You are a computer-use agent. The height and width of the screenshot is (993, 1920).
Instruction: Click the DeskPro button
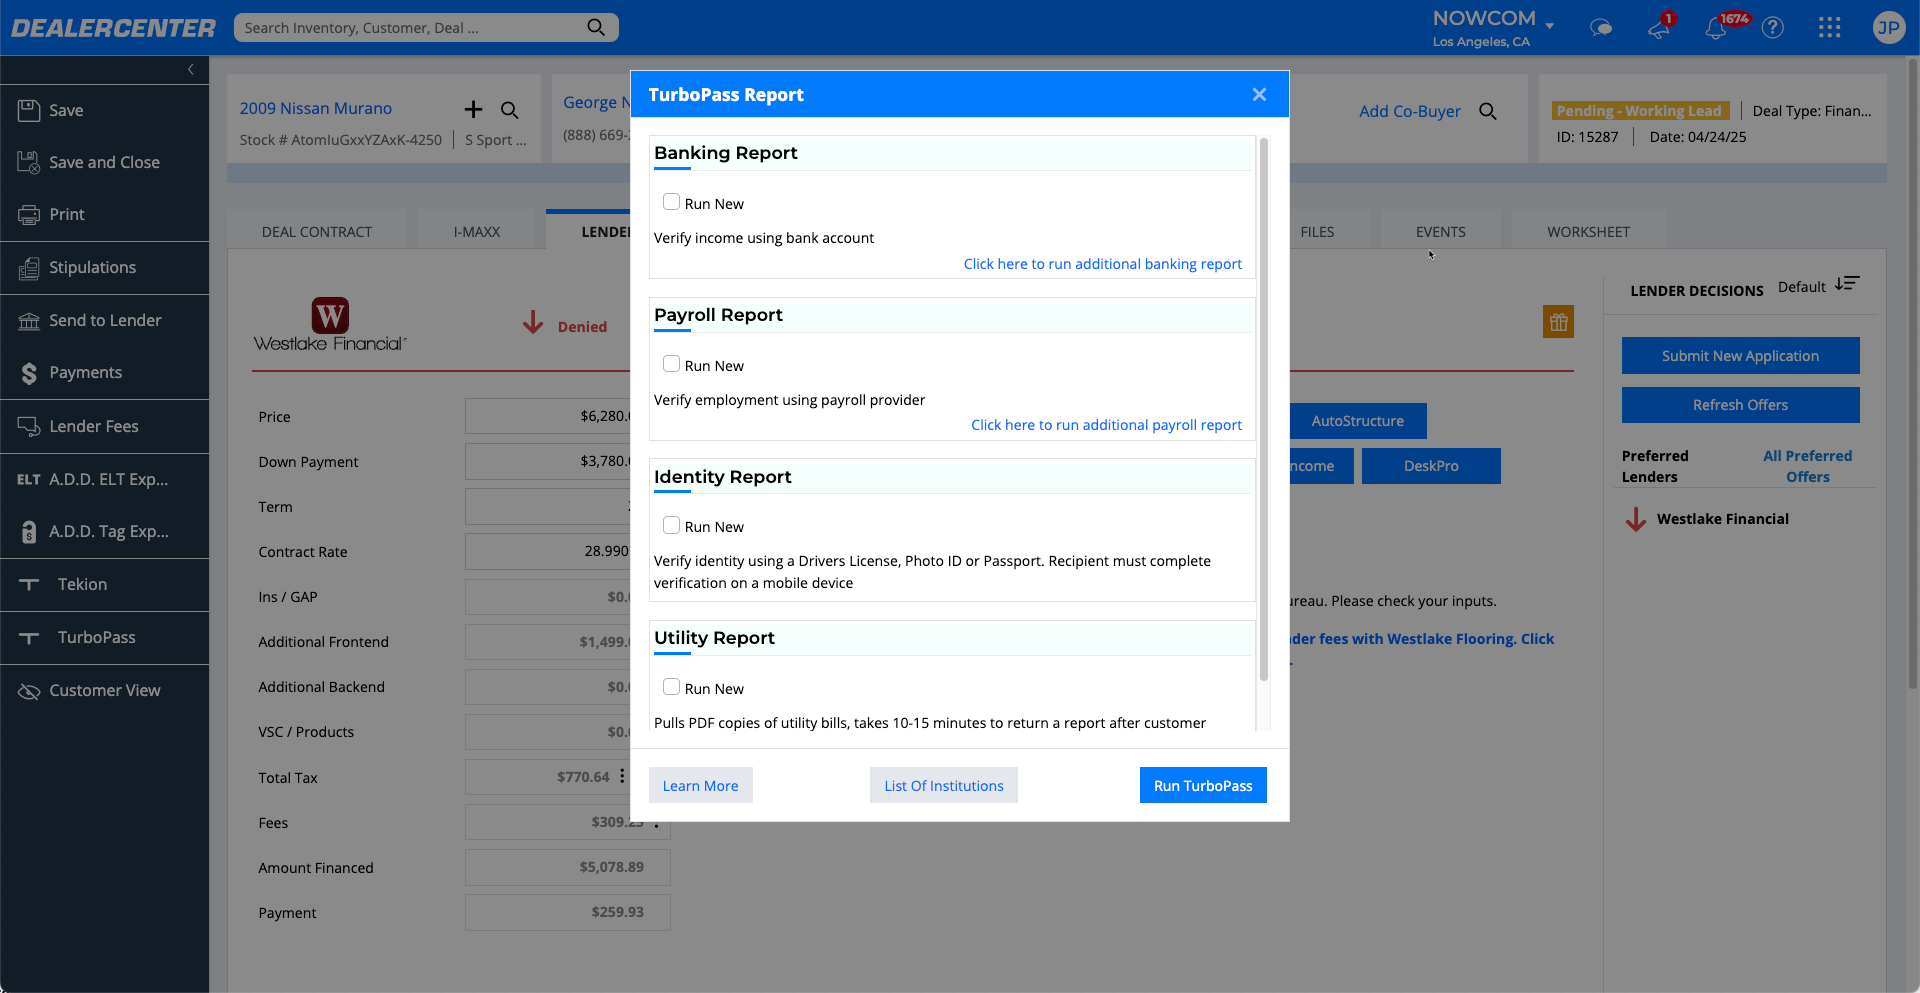1431,466
